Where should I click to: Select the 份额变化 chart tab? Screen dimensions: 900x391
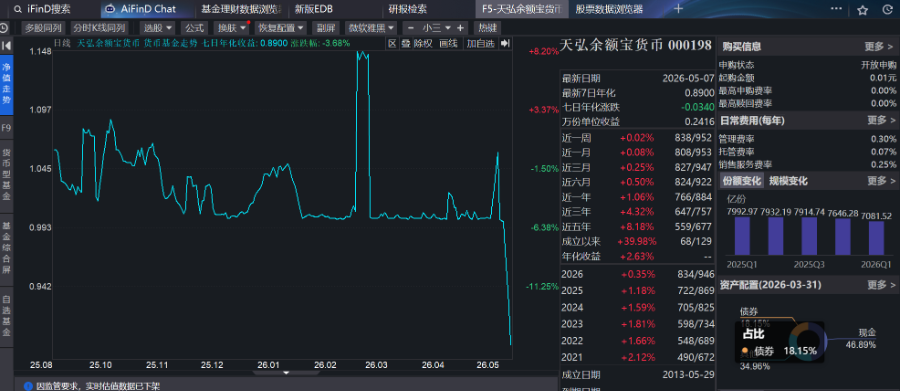click(x=742, y=181)
